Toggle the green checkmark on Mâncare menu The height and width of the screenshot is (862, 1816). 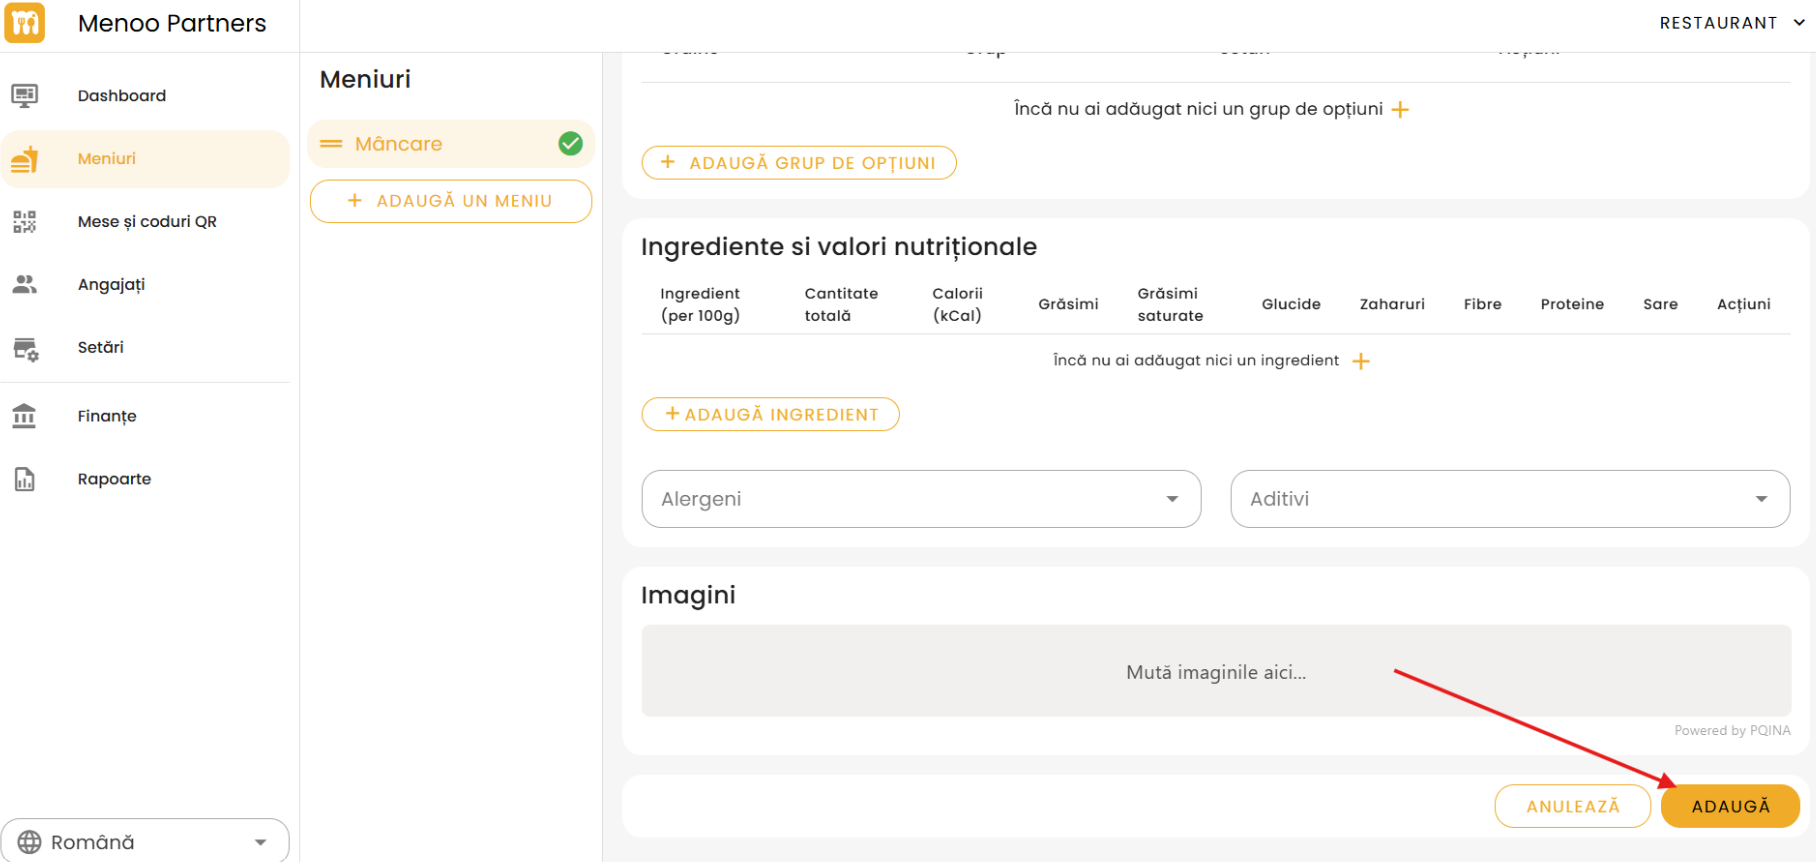coord(571,144)
